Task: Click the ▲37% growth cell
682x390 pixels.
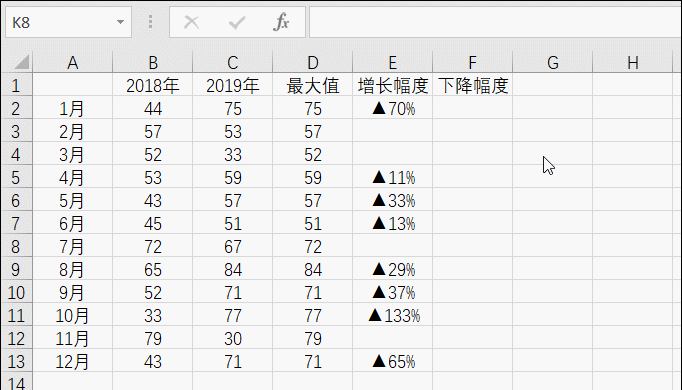Action: click(x=393, y=292)
